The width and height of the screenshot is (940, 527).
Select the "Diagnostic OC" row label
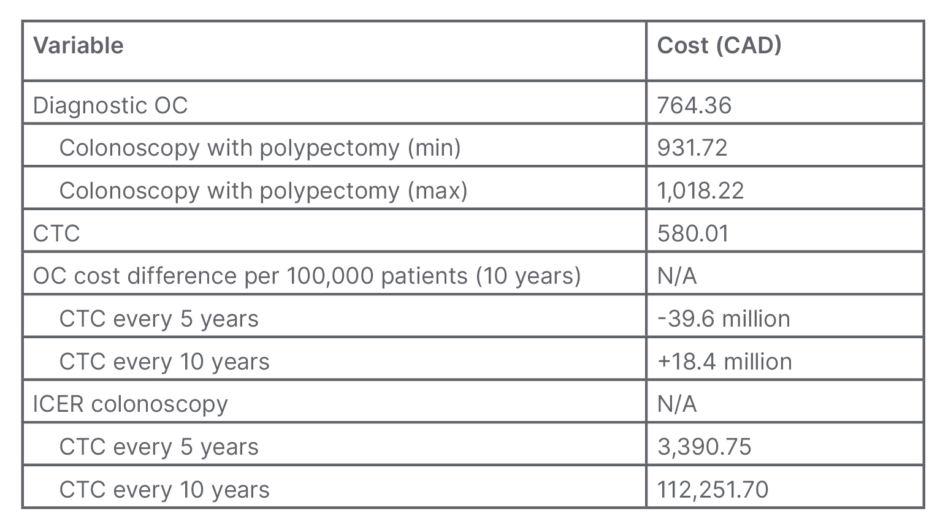[x=110, y=105]
